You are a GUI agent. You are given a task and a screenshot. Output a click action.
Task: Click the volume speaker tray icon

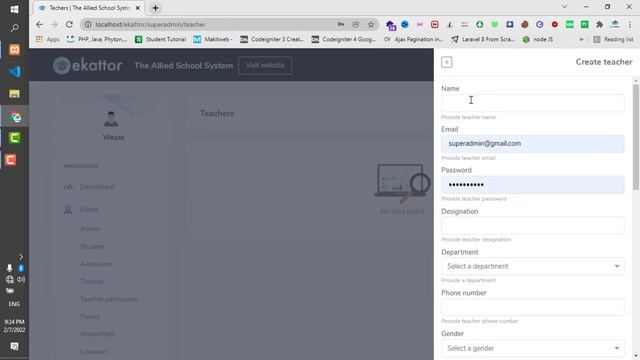click(x=21, y=280)
